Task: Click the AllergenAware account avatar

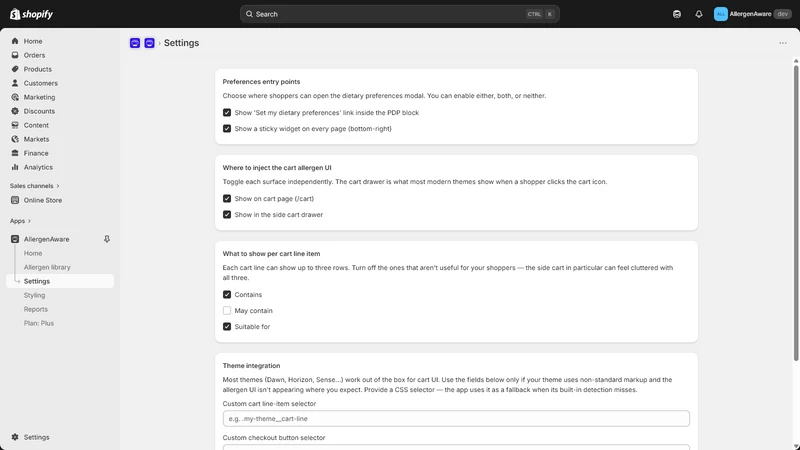Action: (x=720, y=14)
